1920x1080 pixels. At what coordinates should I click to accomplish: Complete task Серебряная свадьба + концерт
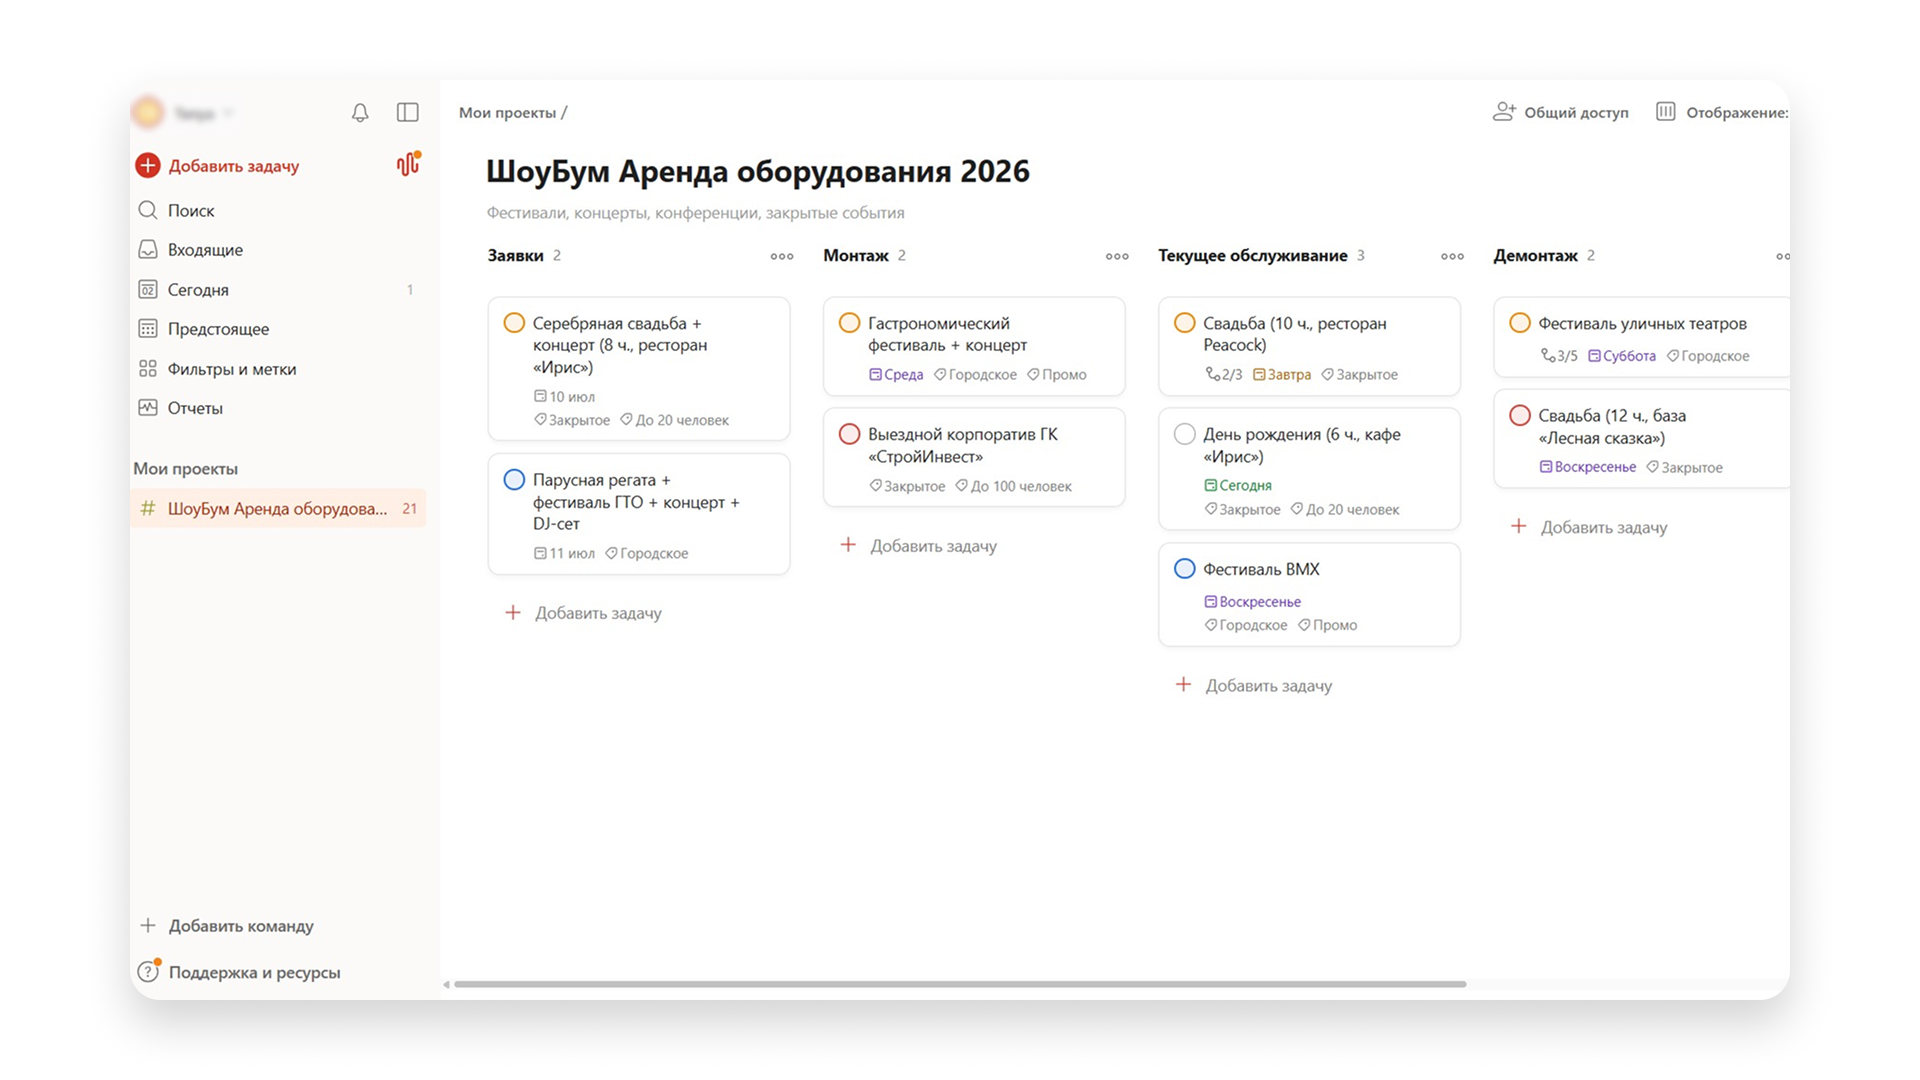pos(514,323)
